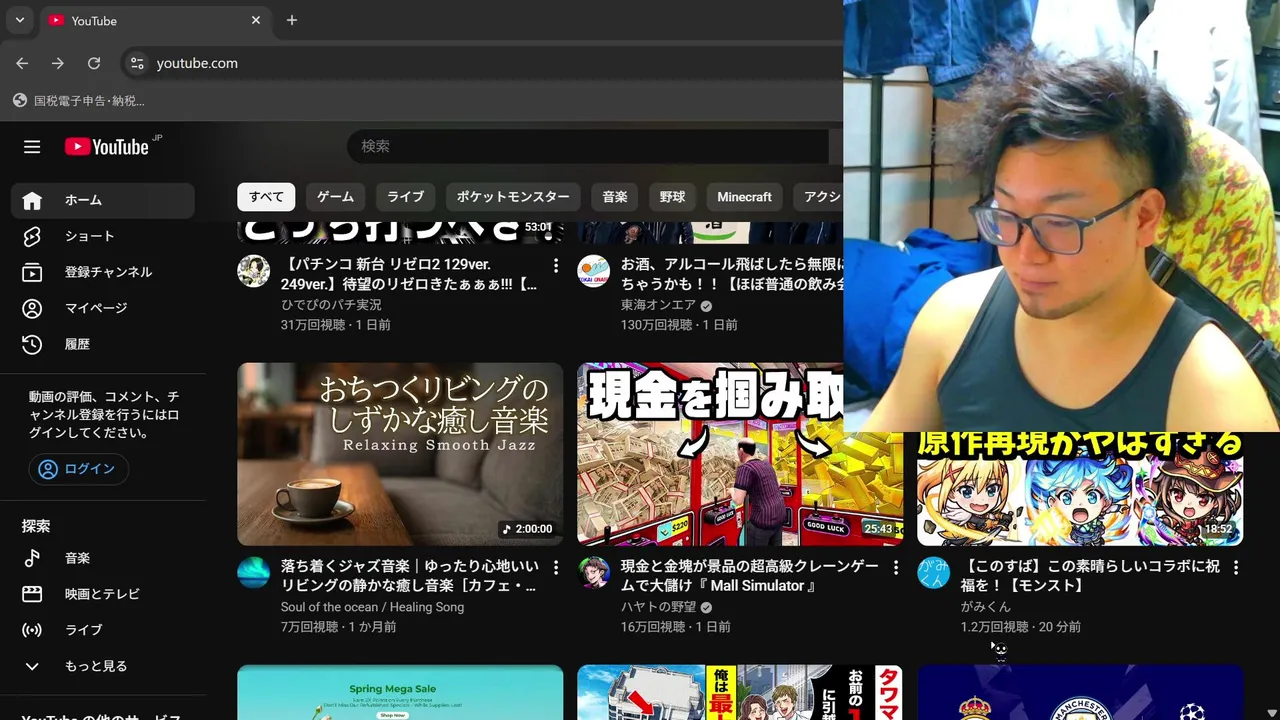This screenshot has height=720, width=1280.
Task: Go back in the browser
Action: tap(22, 63)
